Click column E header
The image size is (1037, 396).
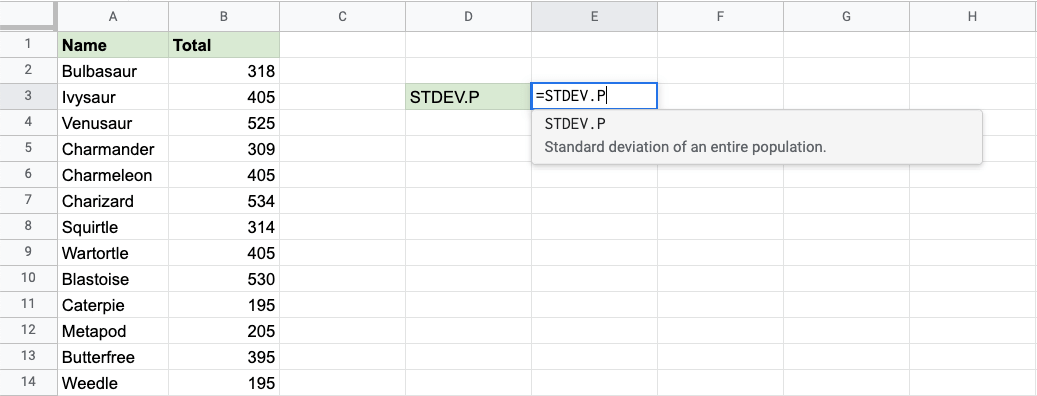[x=594, y=17]
